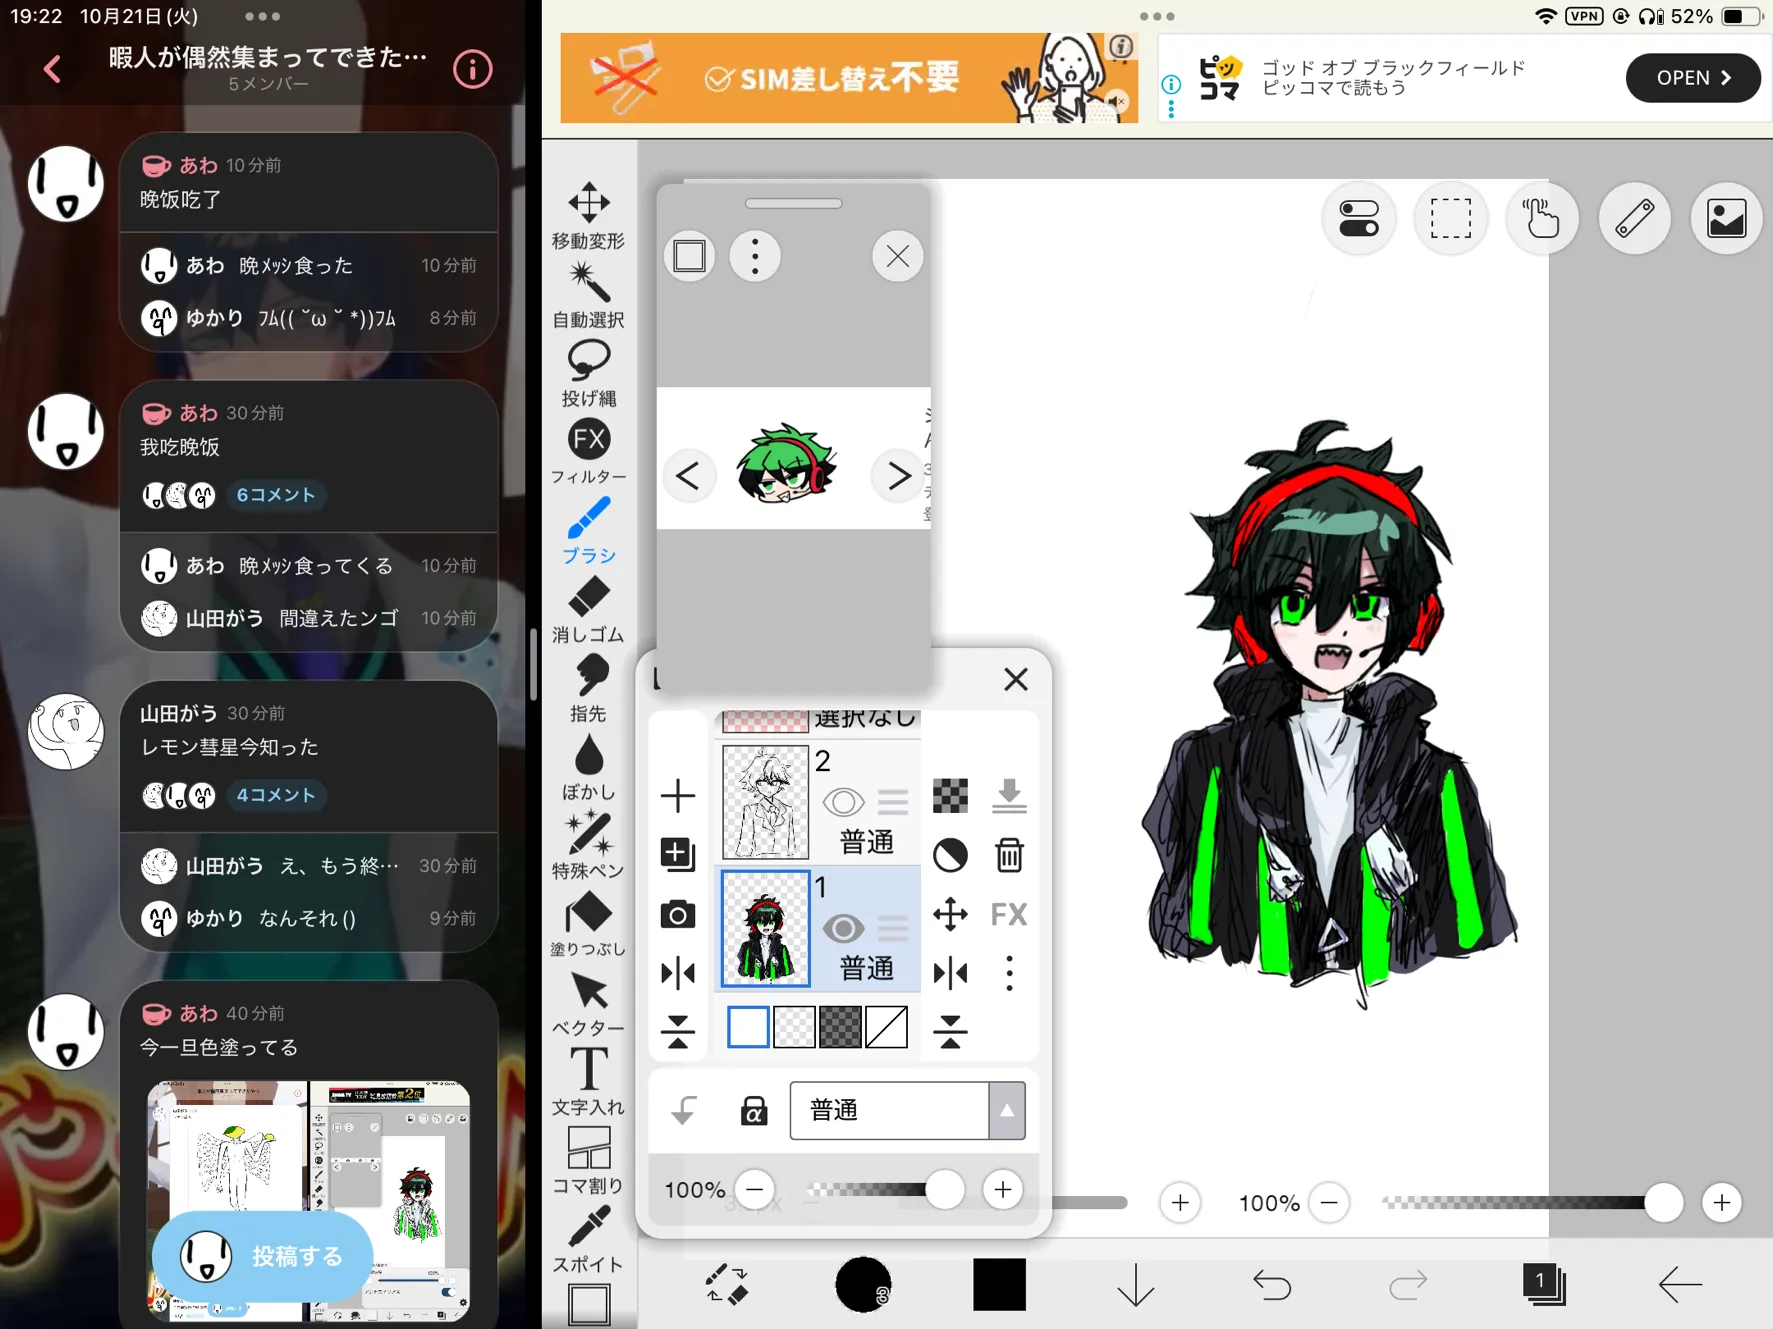Open the 普通 blend mode dropdown

[907, 1110]
